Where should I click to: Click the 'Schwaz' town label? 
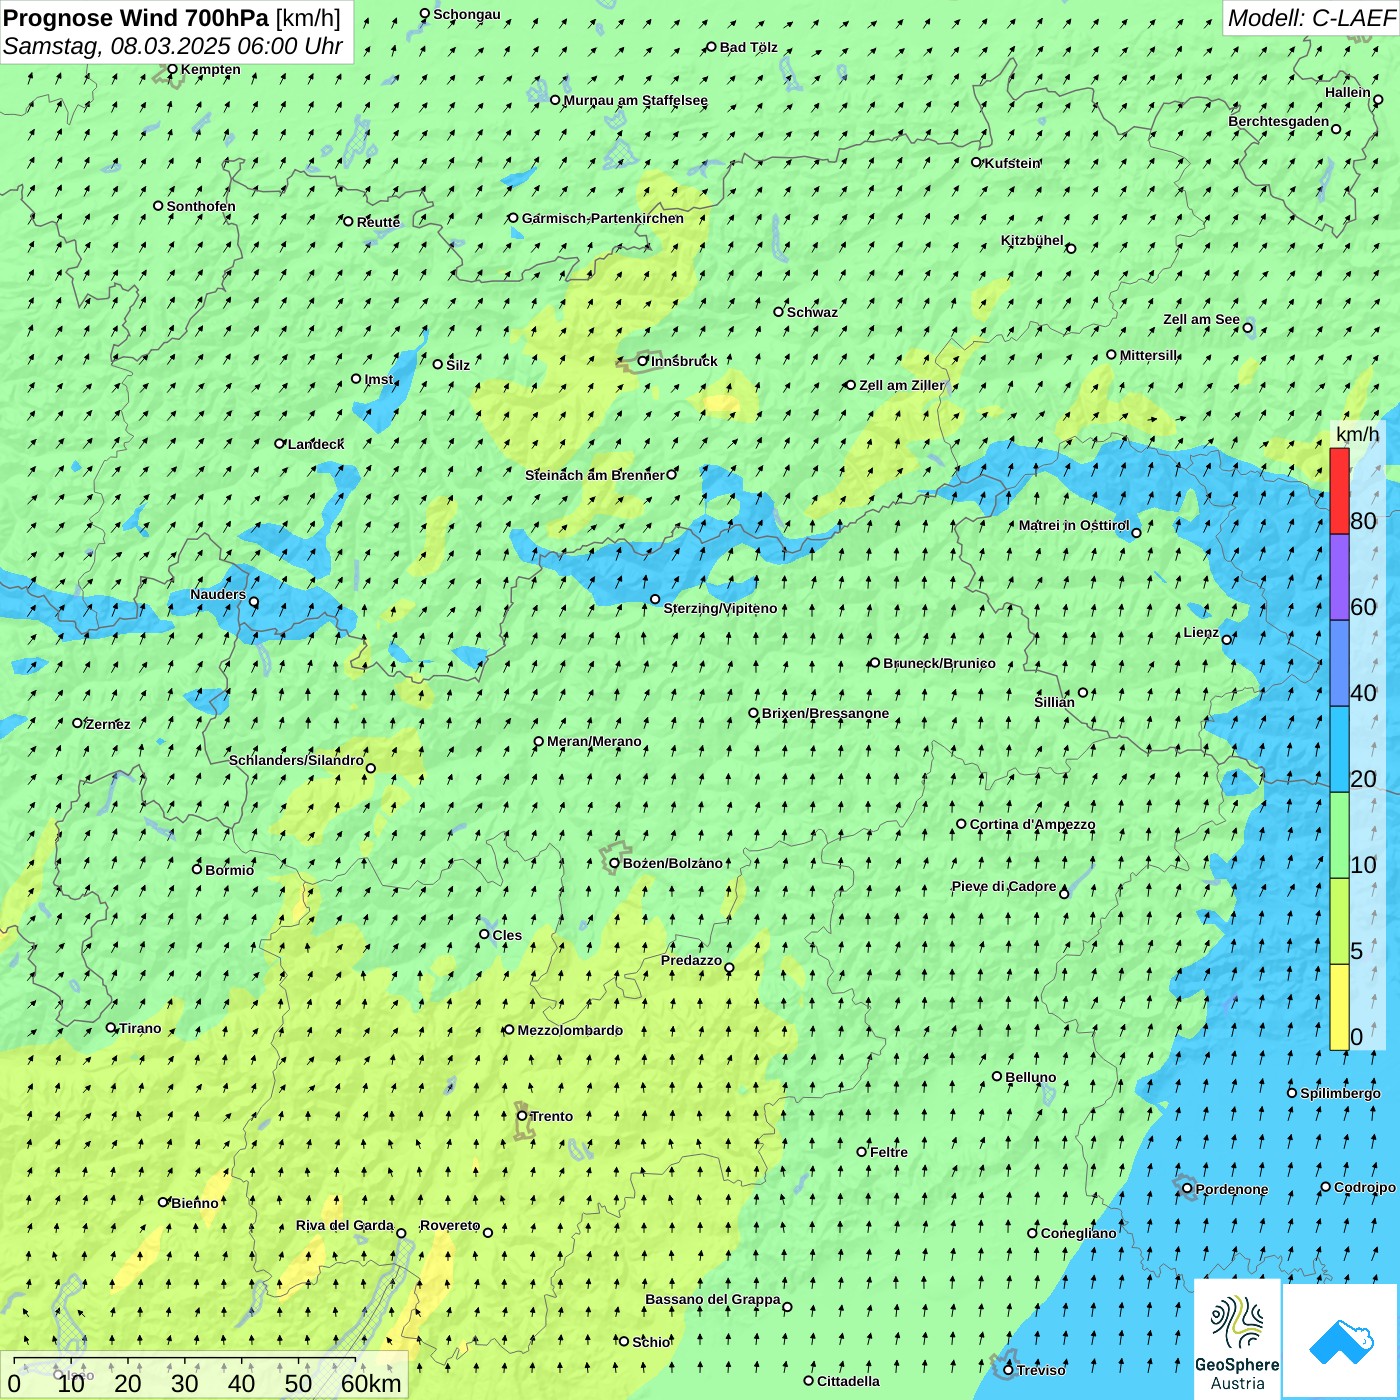point(812,312)
